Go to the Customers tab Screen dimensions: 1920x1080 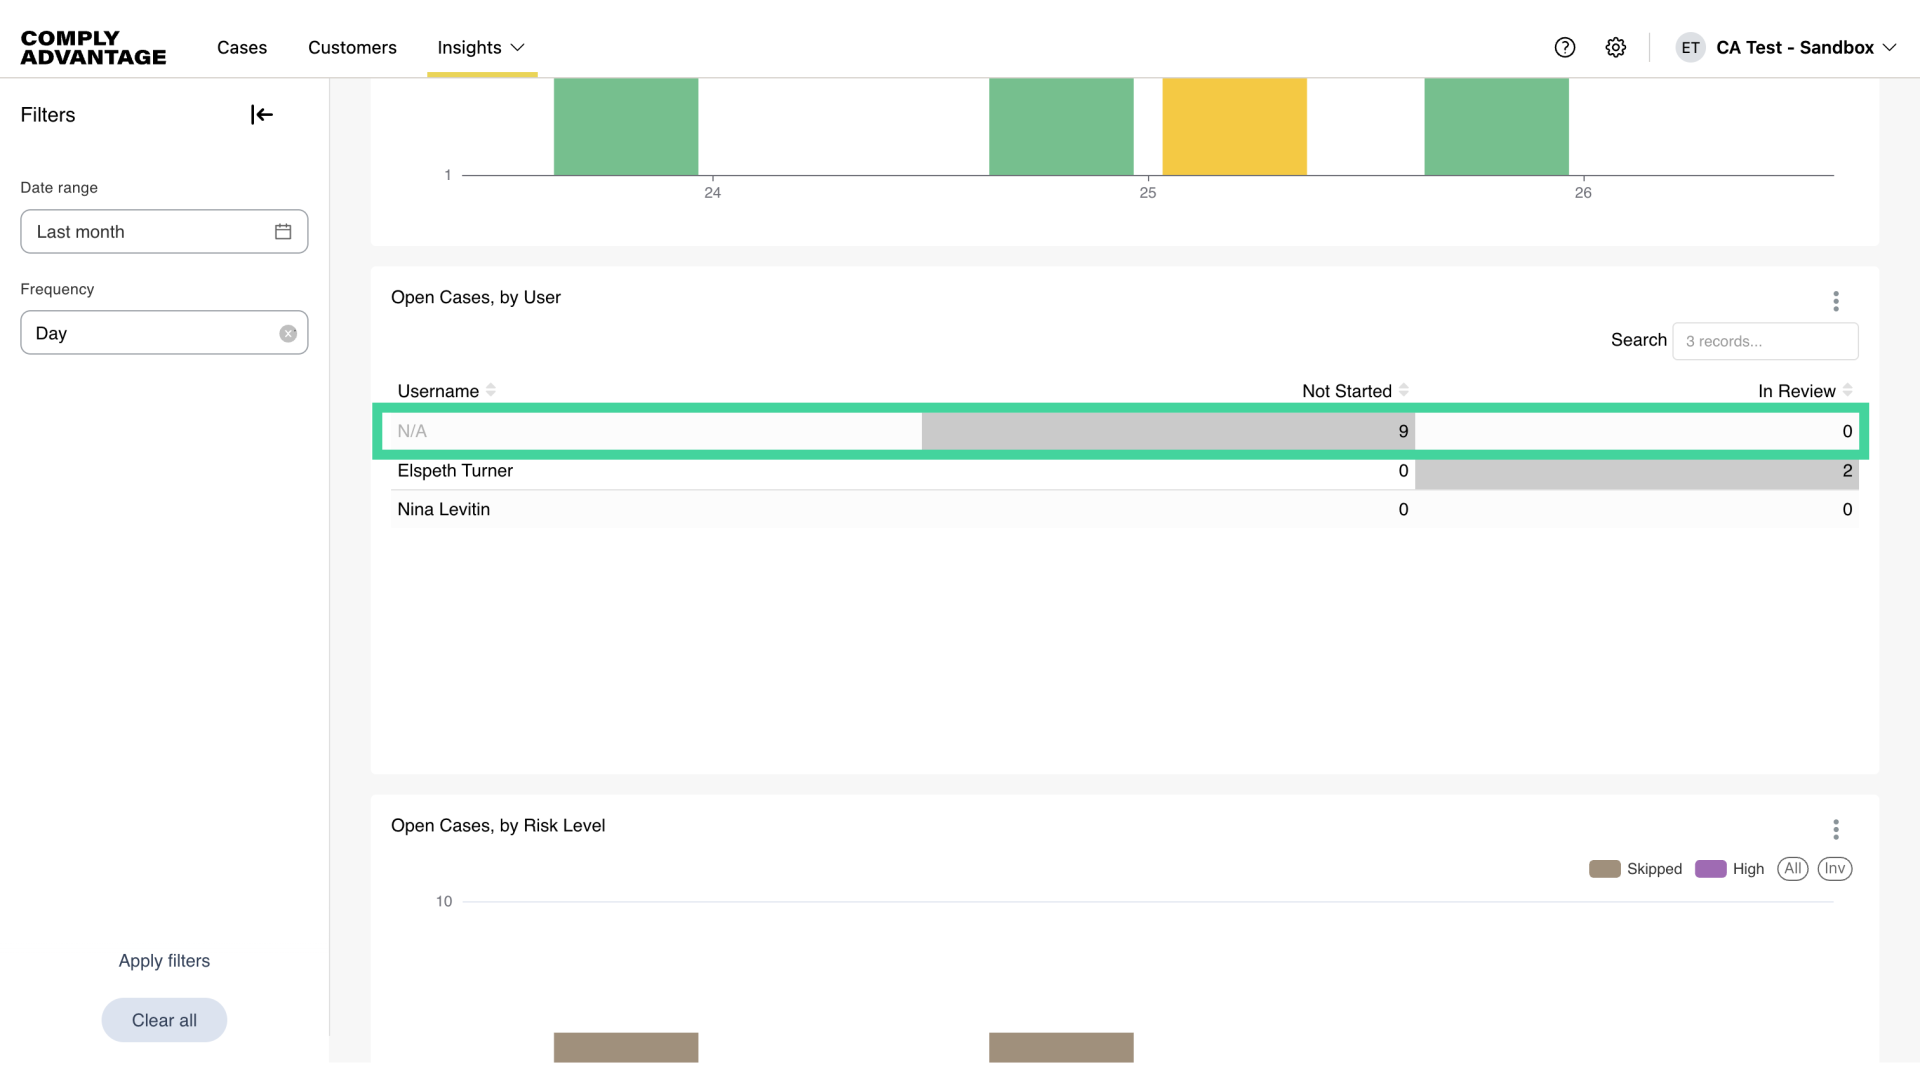(x=352, y=47)
